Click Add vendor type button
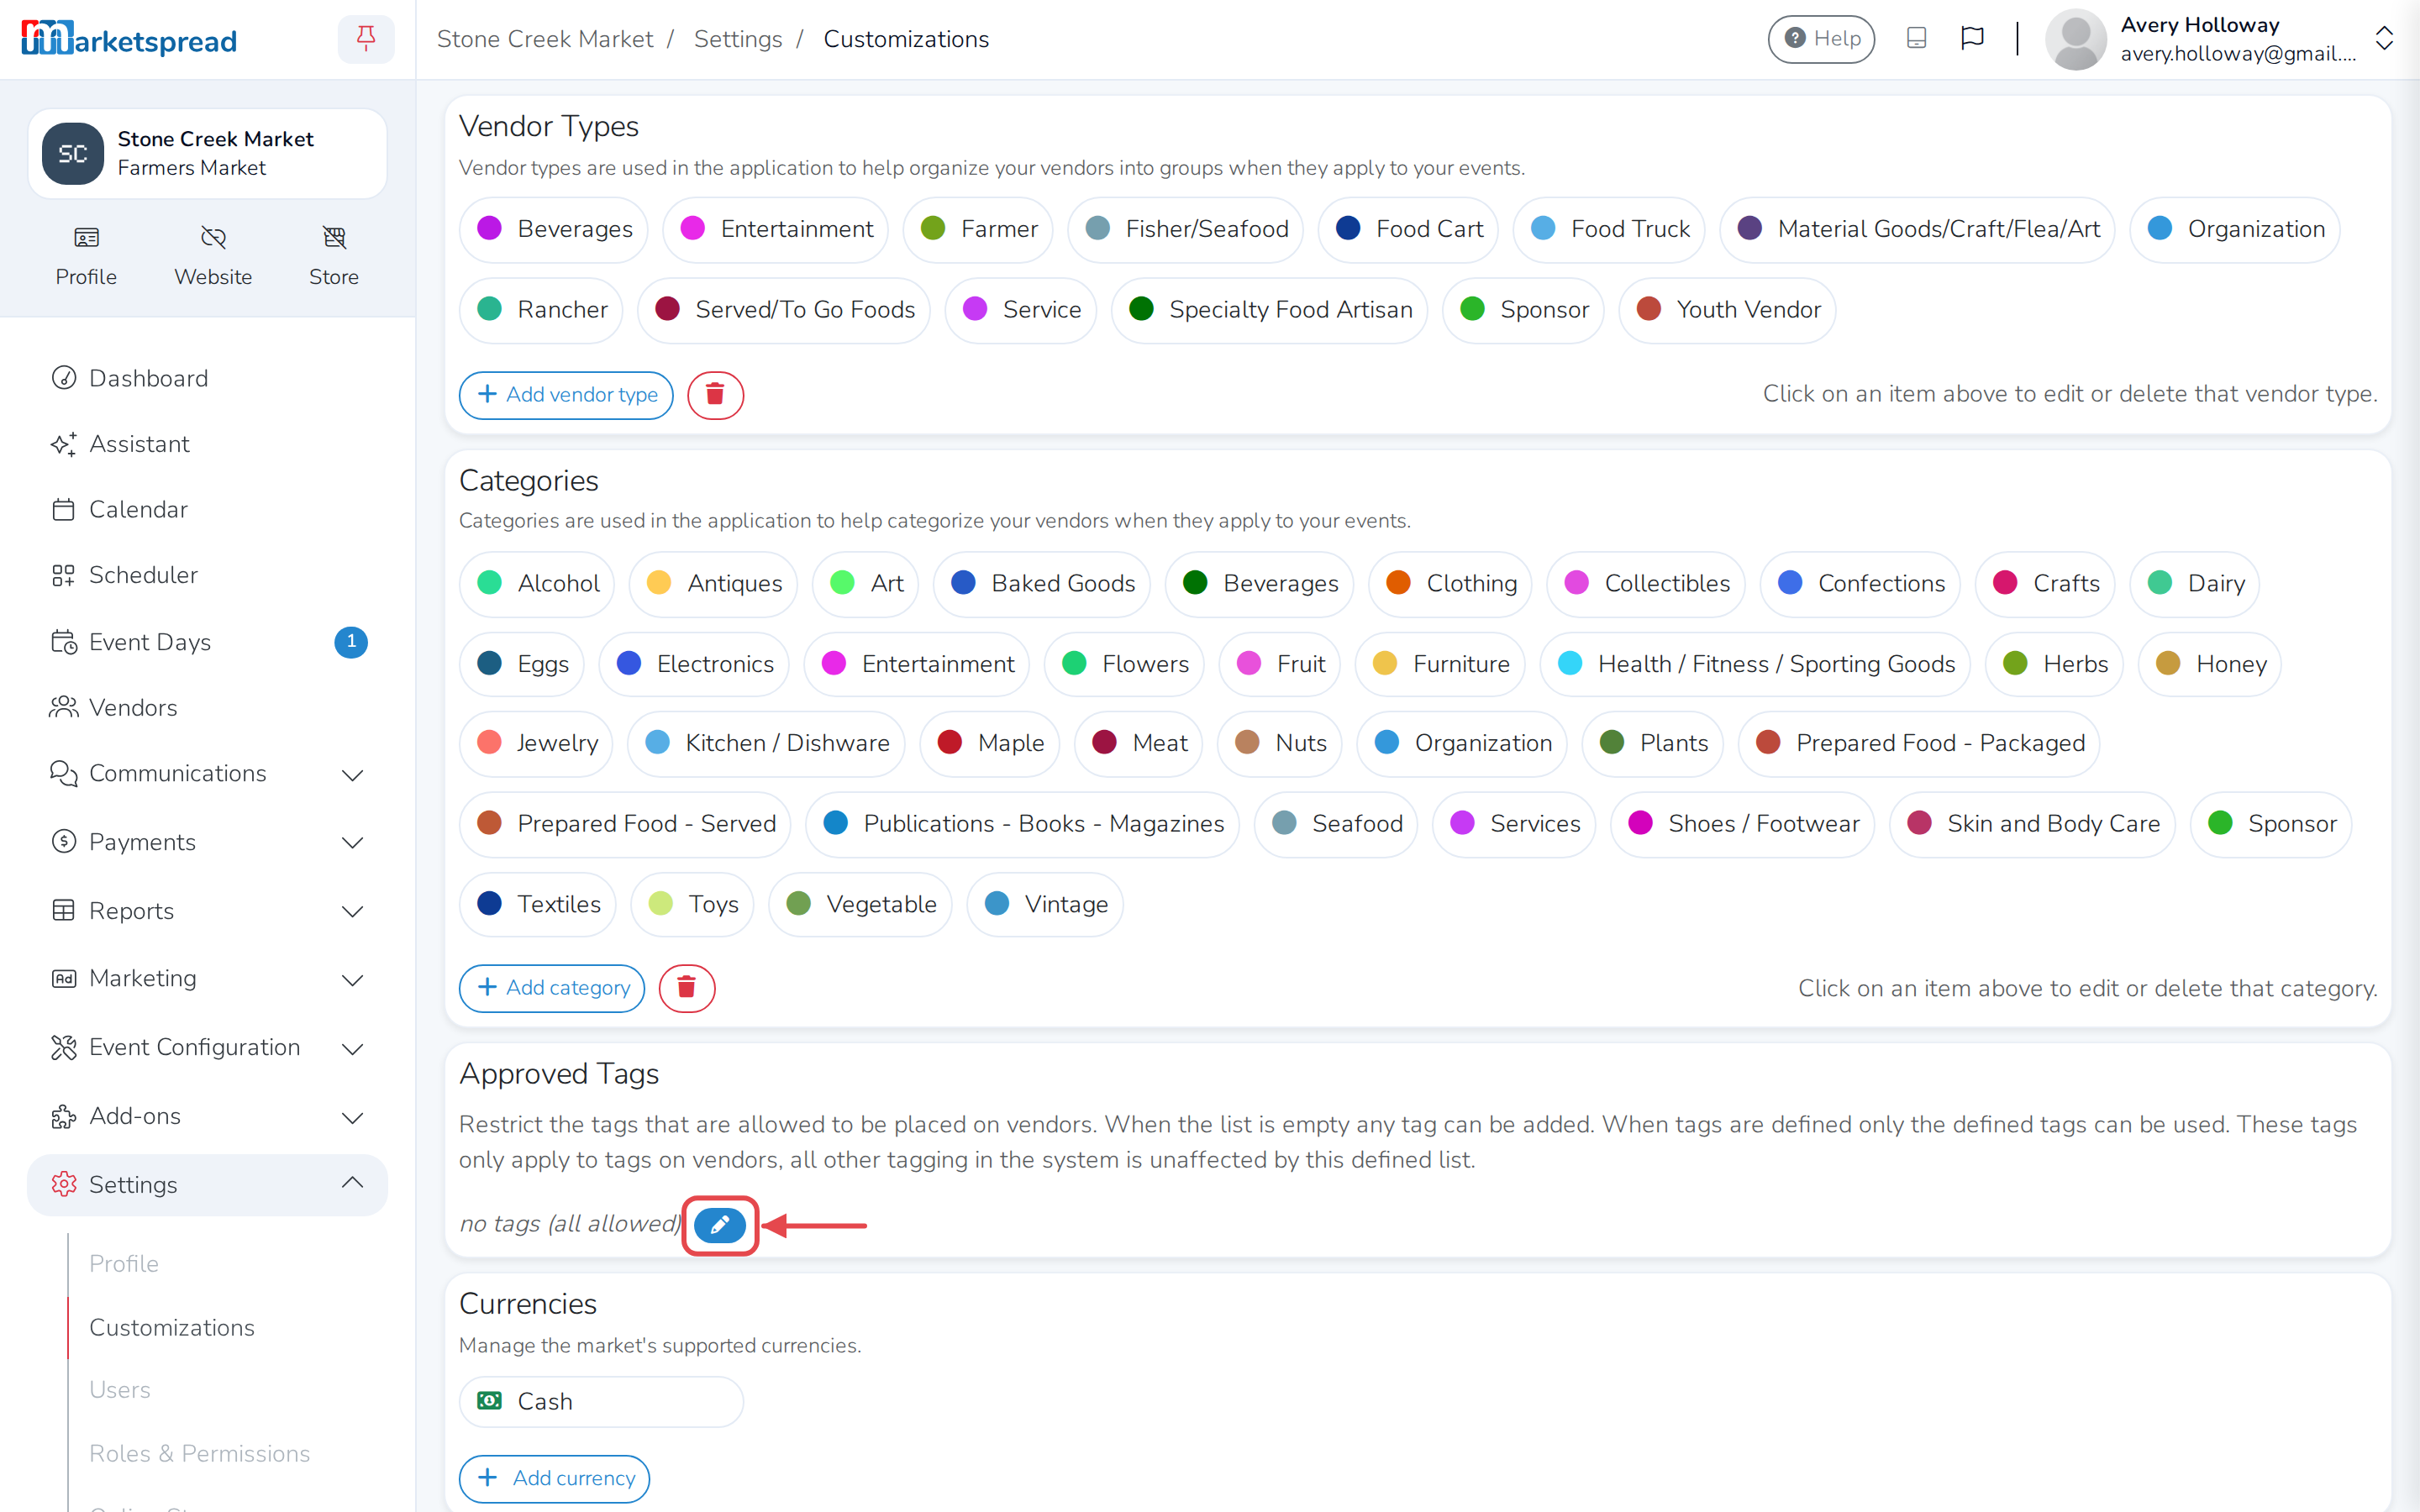The height and width of the screenshot is (1512, 2420). coord(566,394)
